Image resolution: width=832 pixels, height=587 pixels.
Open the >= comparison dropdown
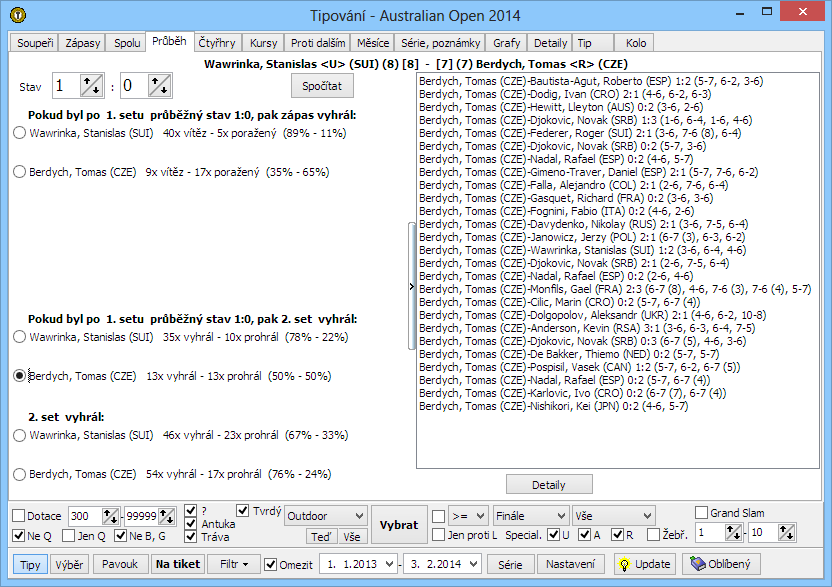click(x=468, y=516)
